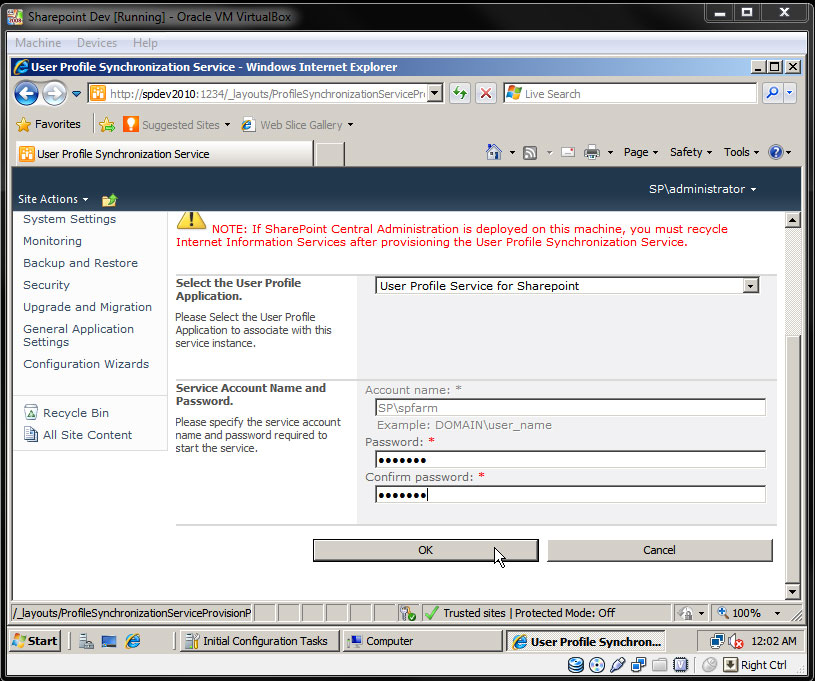Open a new blank IE tab

click(x=330, y=154)
